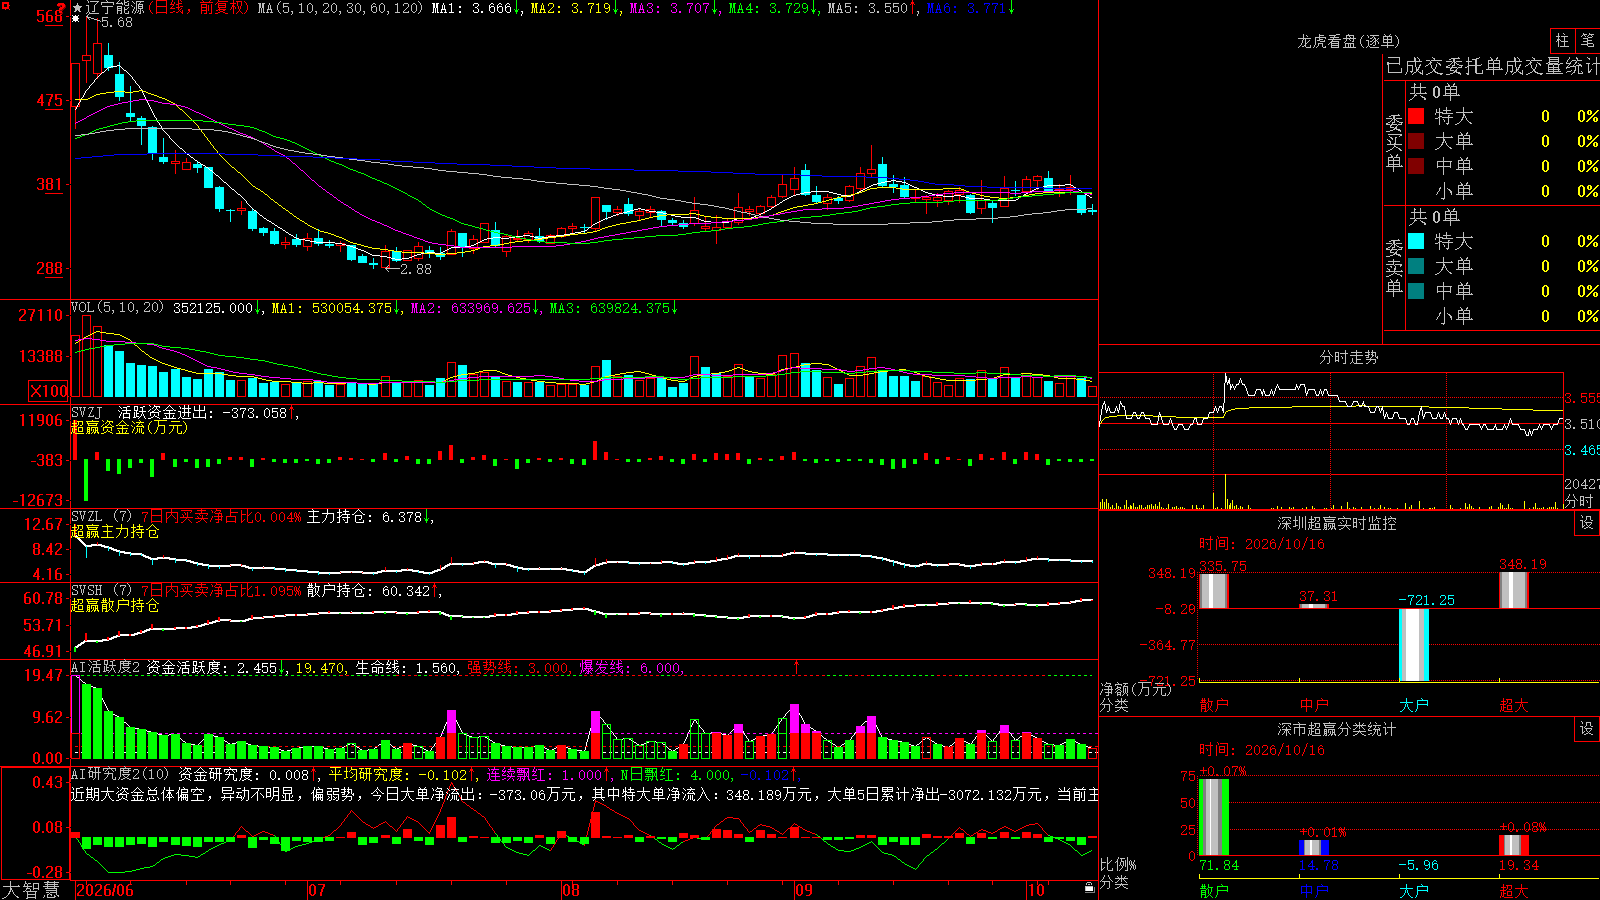Image resolution: width=1600 pixels, height=900 pixels.
Task: Click the (日线, 前复权) period label
Action: coord(198,8)
